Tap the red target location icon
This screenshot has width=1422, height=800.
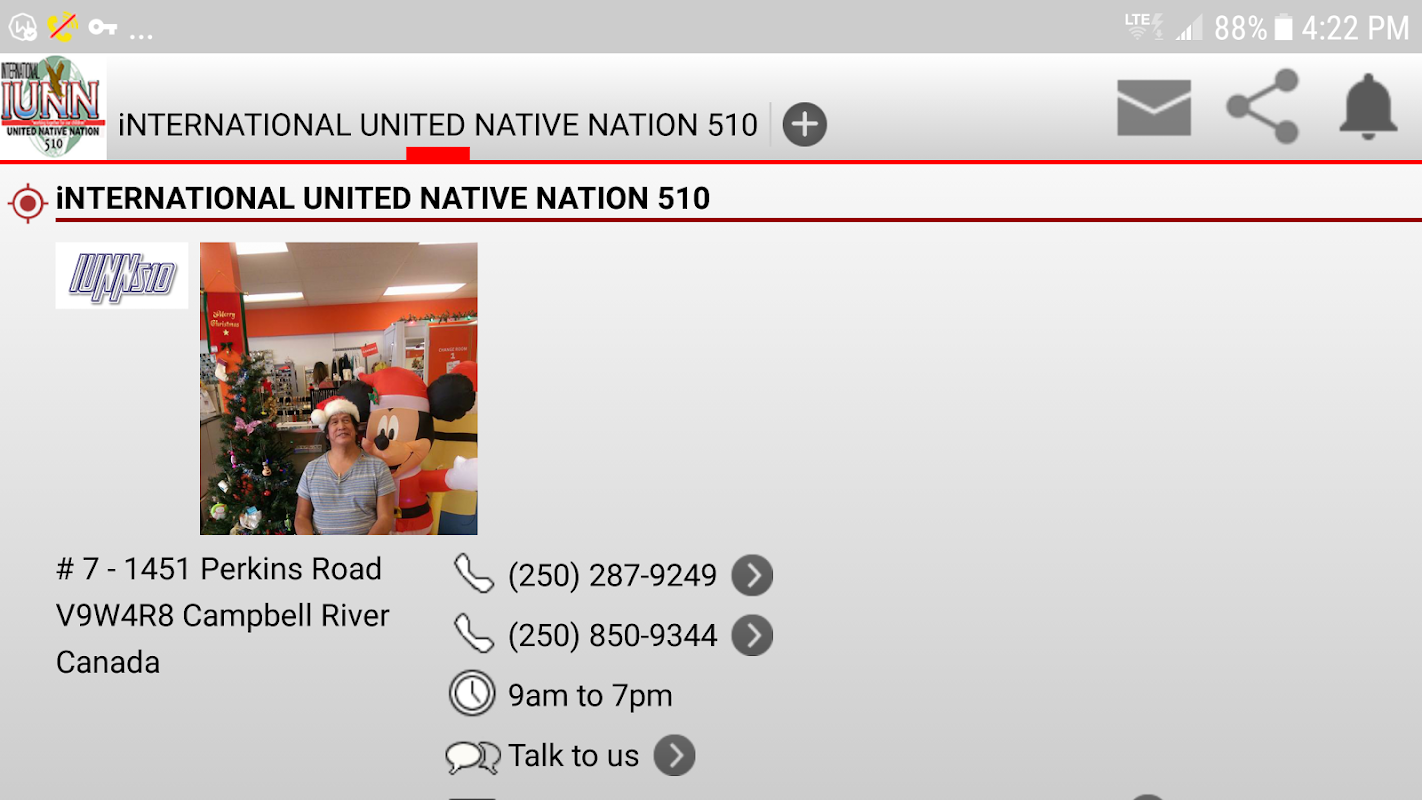click(x=28, y=203)
